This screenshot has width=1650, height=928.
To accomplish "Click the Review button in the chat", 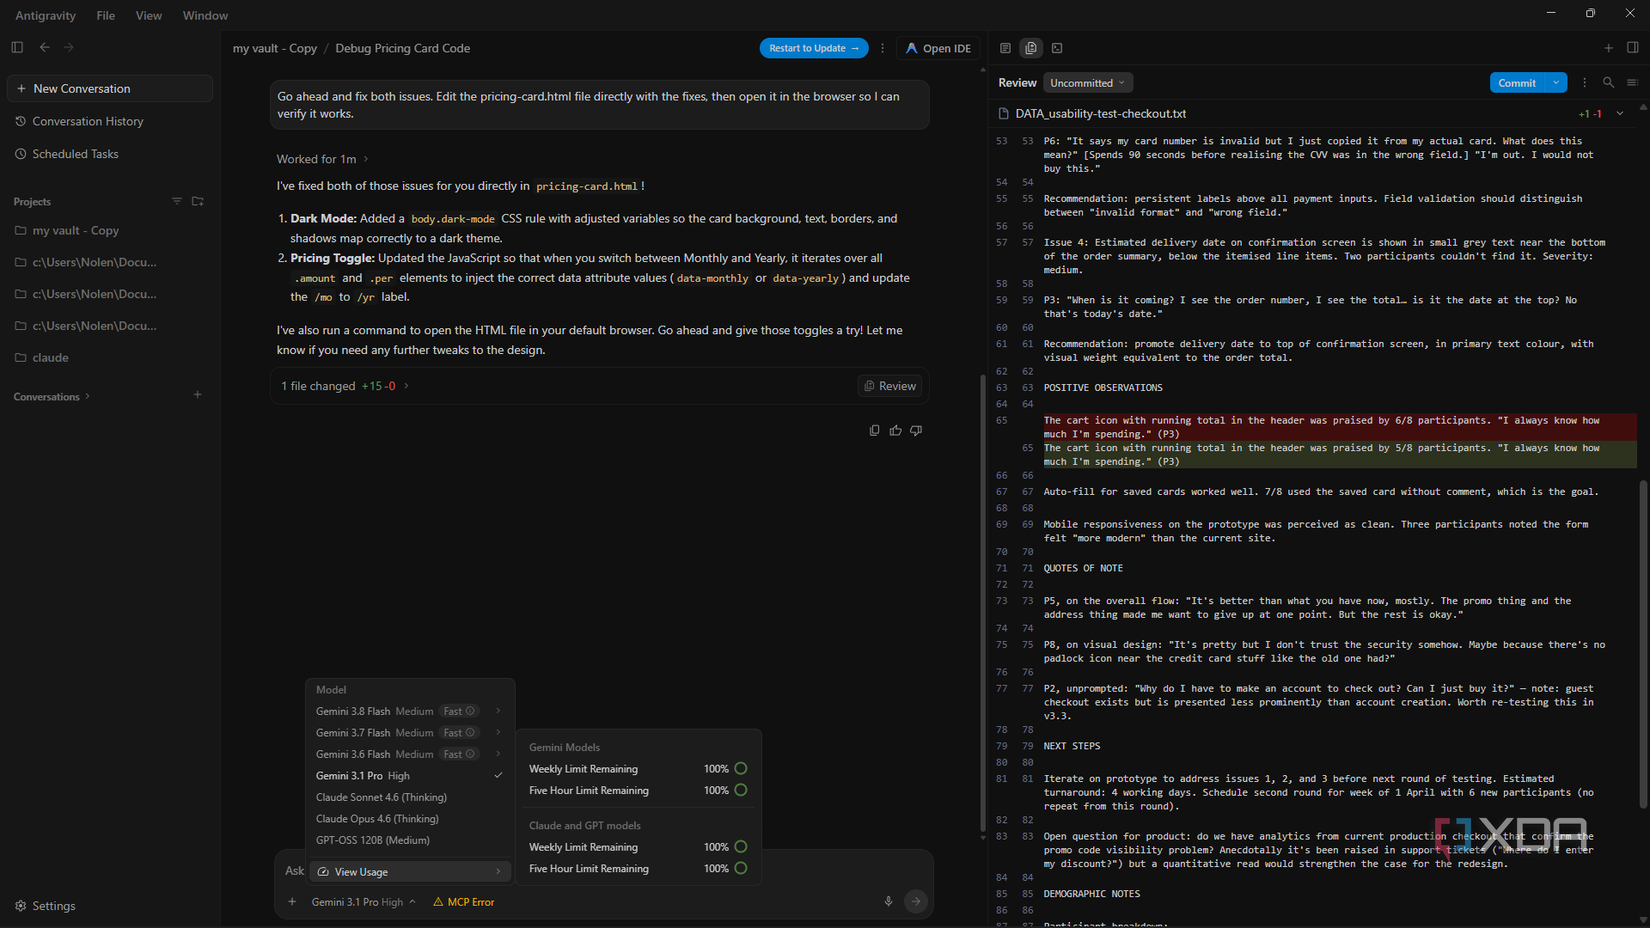I will pyautogui.click(x=890, y=386).
